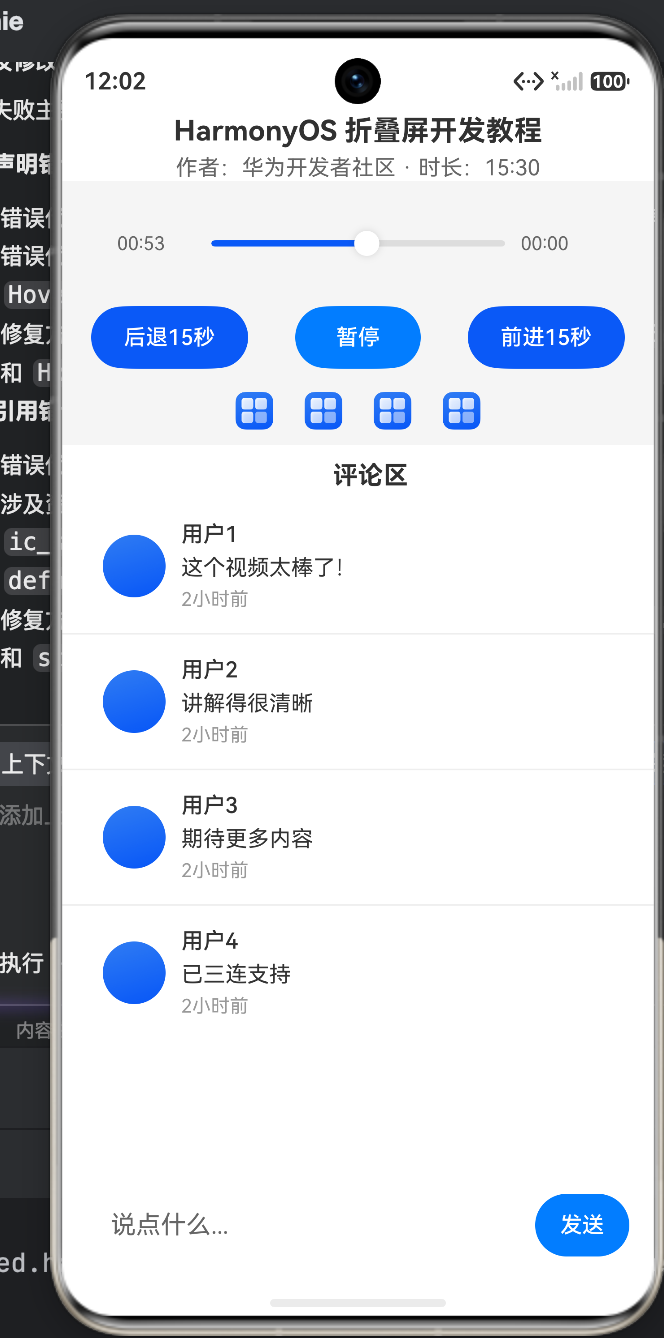The width and height of the screenshot is (664, 1338).
Task: Click the 2小时前 timestamp under 用户4
Action: 215,1005
